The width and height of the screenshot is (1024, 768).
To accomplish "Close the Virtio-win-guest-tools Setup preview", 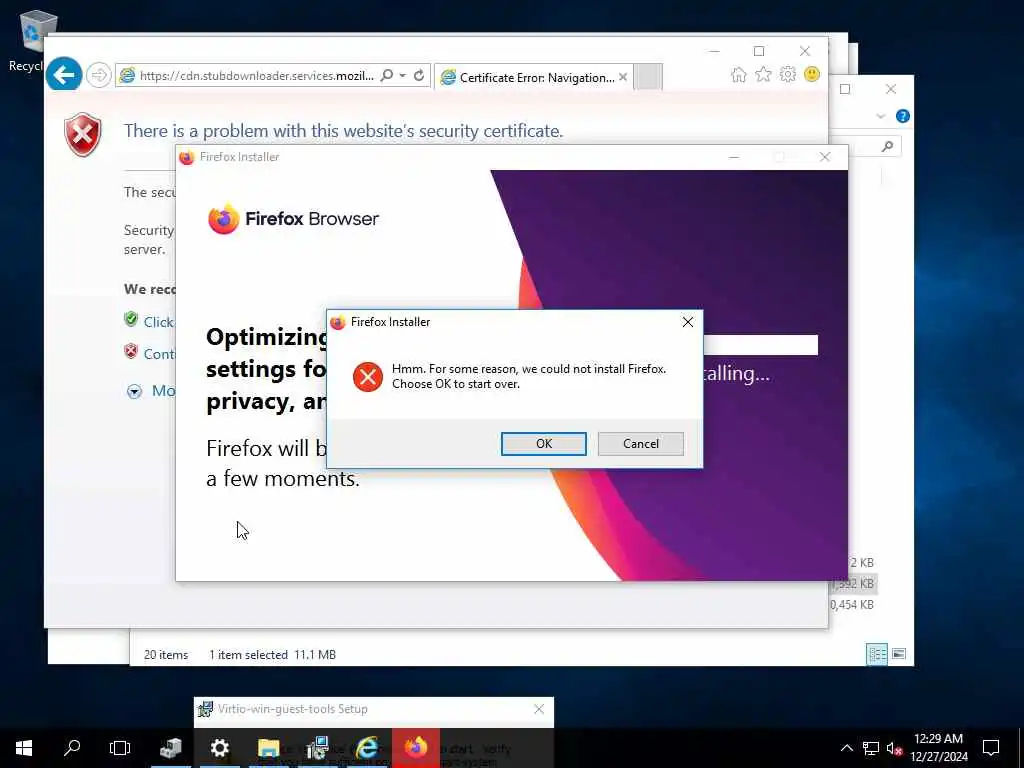I will click(x=539, y=709).
